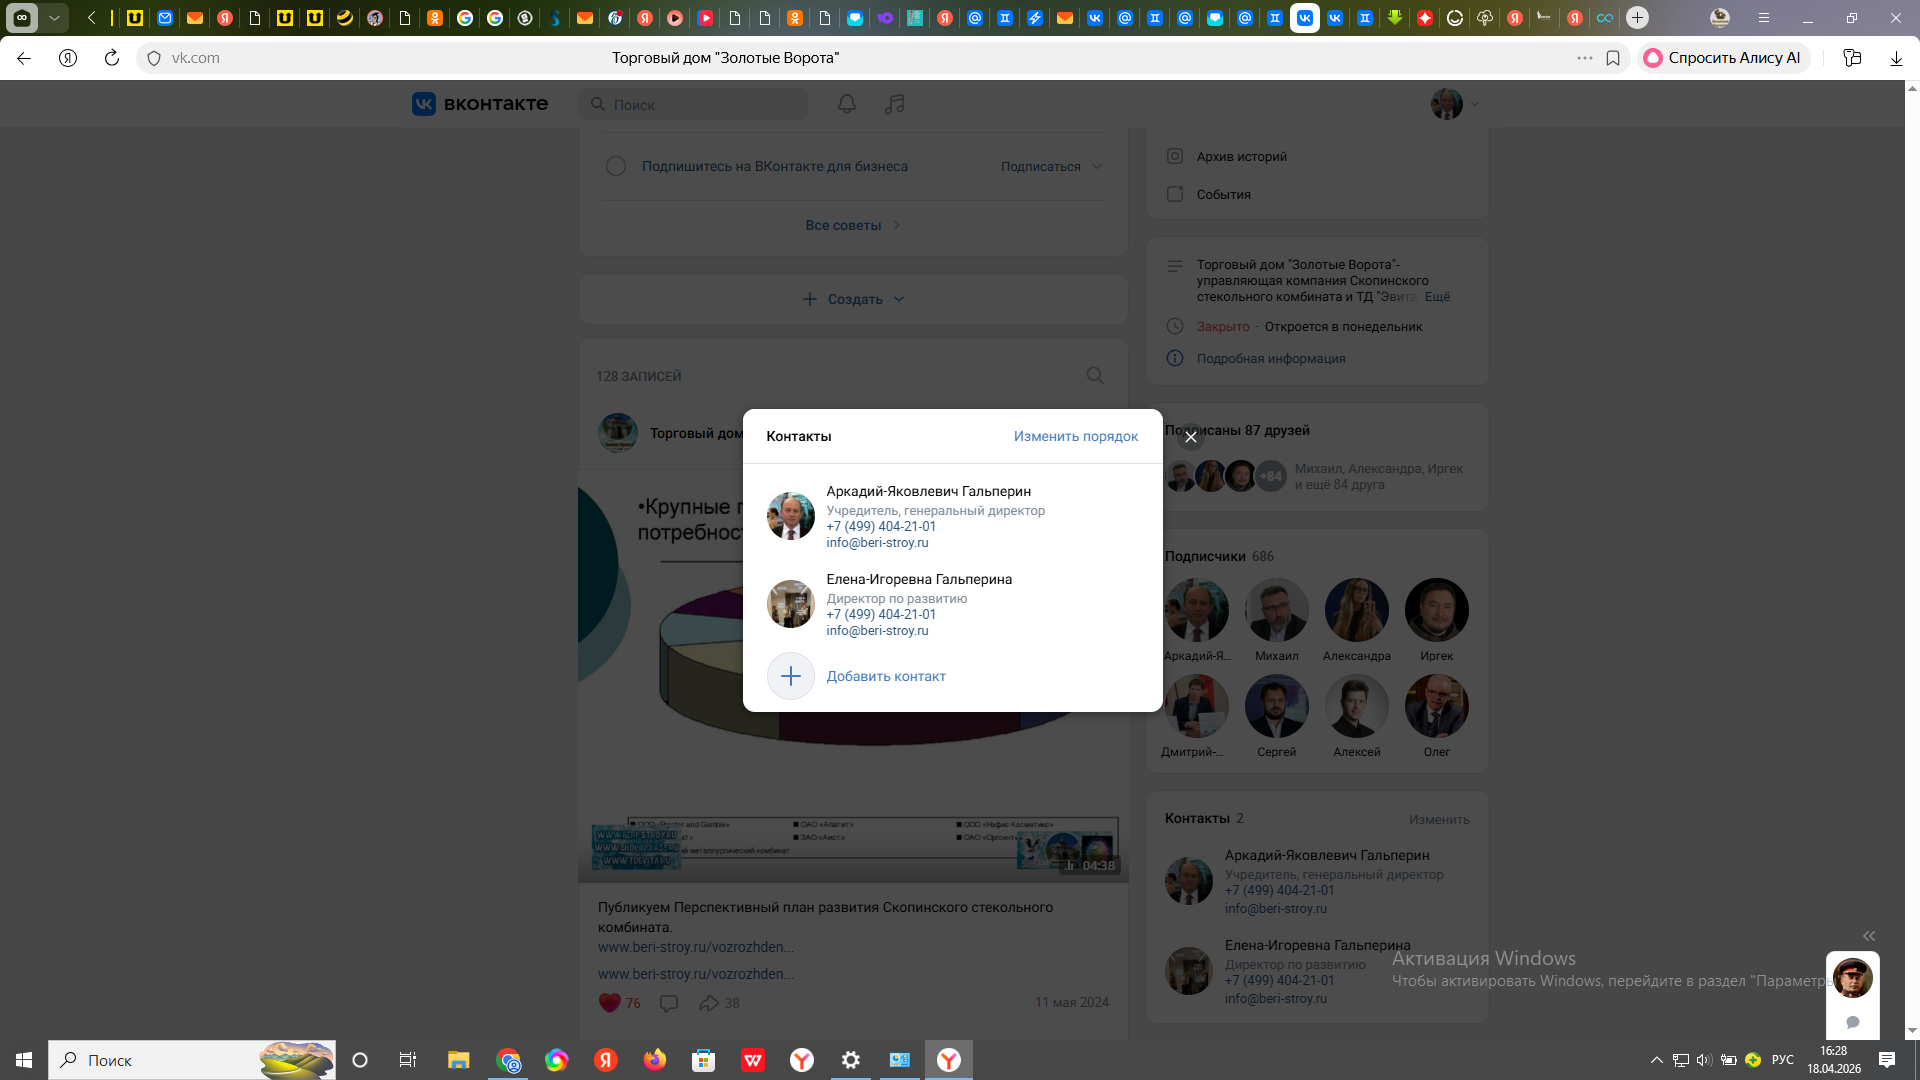1920x1080 pixels.
Task: Open comments on the post
Action: coord(669,1002)
